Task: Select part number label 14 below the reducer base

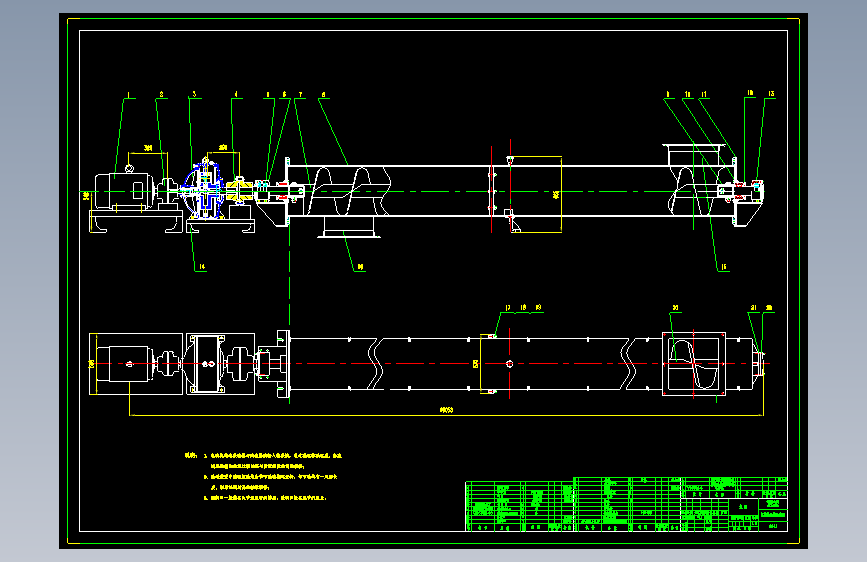Action: (x=202, y=267)
